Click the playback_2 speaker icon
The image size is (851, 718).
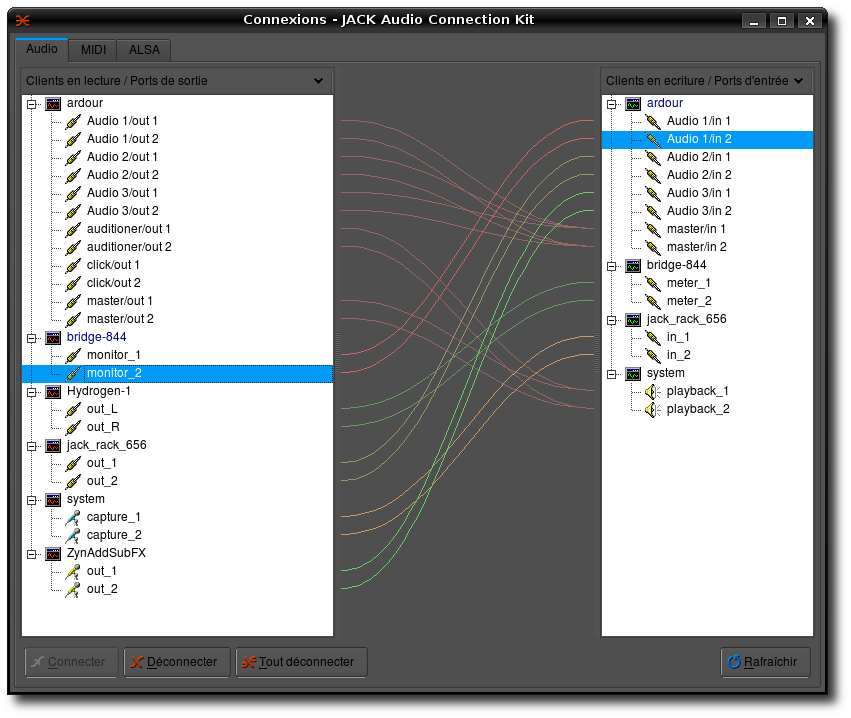pyautogui.click(x=653, y=409)
